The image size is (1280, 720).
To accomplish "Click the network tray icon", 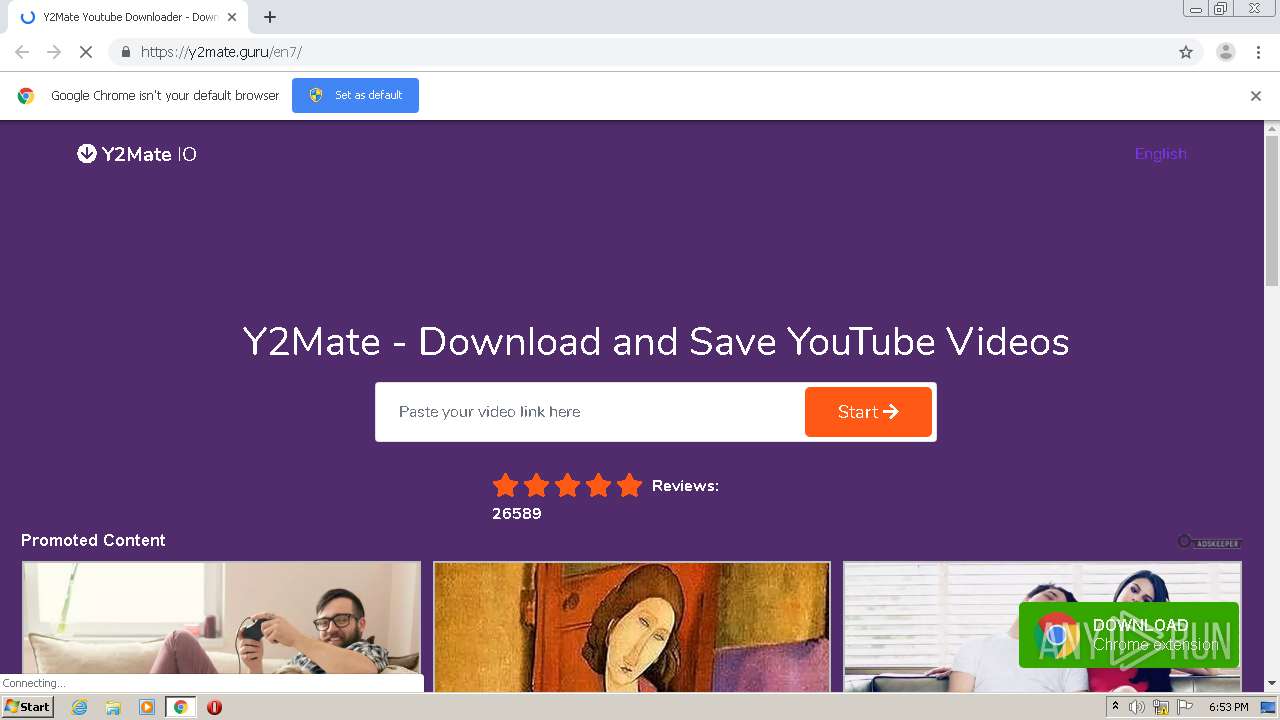I will [1161, 707].
